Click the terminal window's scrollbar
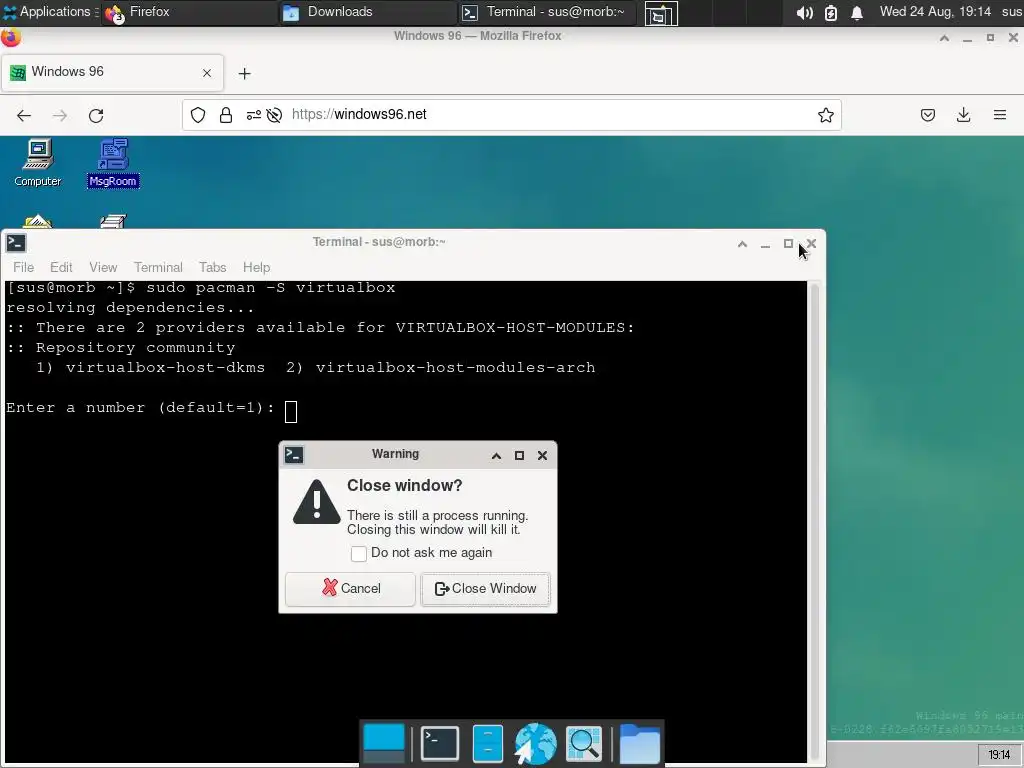Screen dimensions: 1024x768 [x=814, y=522]
